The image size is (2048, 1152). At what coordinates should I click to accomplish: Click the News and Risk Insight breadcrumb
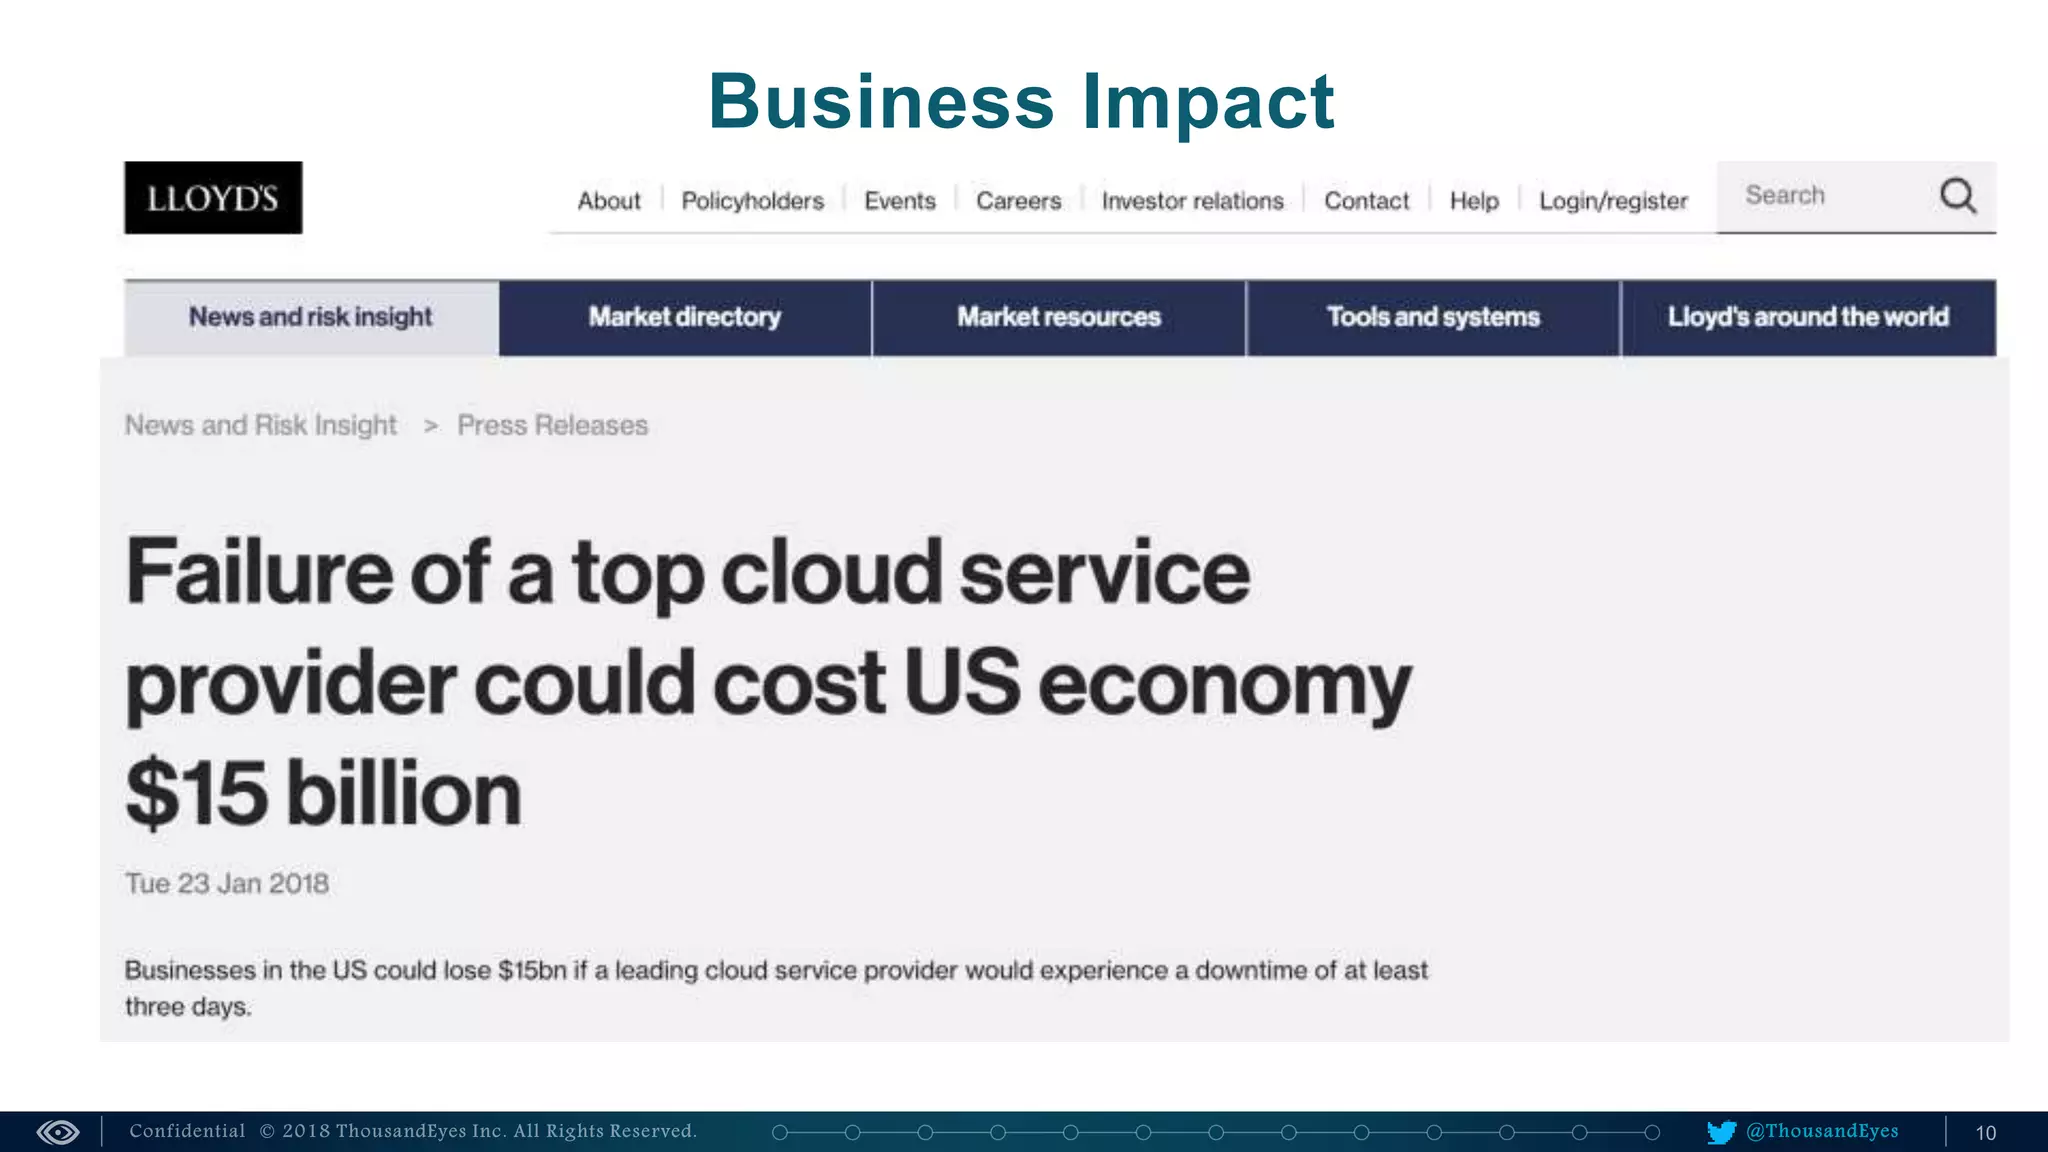(261, 425)
